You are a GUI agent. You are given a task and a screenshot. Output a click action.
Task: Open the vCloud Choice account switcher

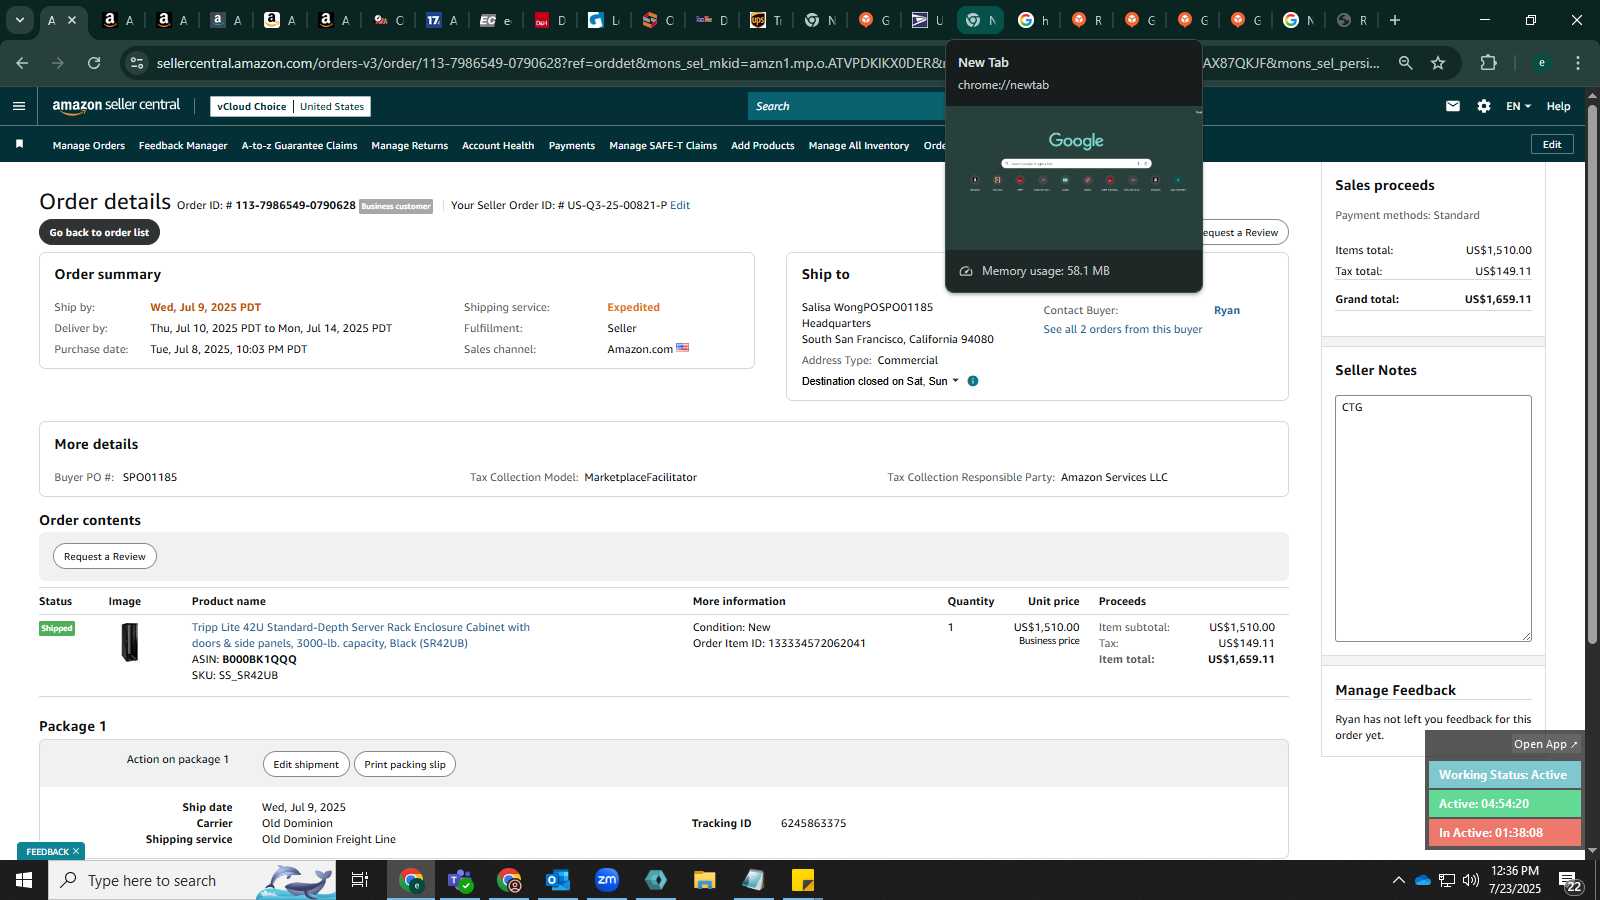point(291,106)
